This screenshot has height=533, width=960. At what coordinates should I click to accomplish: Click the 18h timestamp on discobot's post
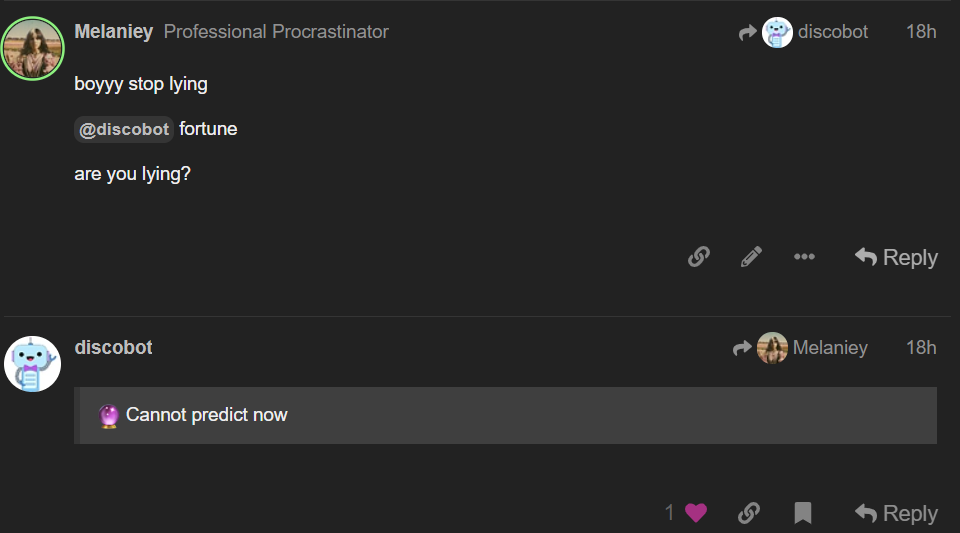coord(920,348)
